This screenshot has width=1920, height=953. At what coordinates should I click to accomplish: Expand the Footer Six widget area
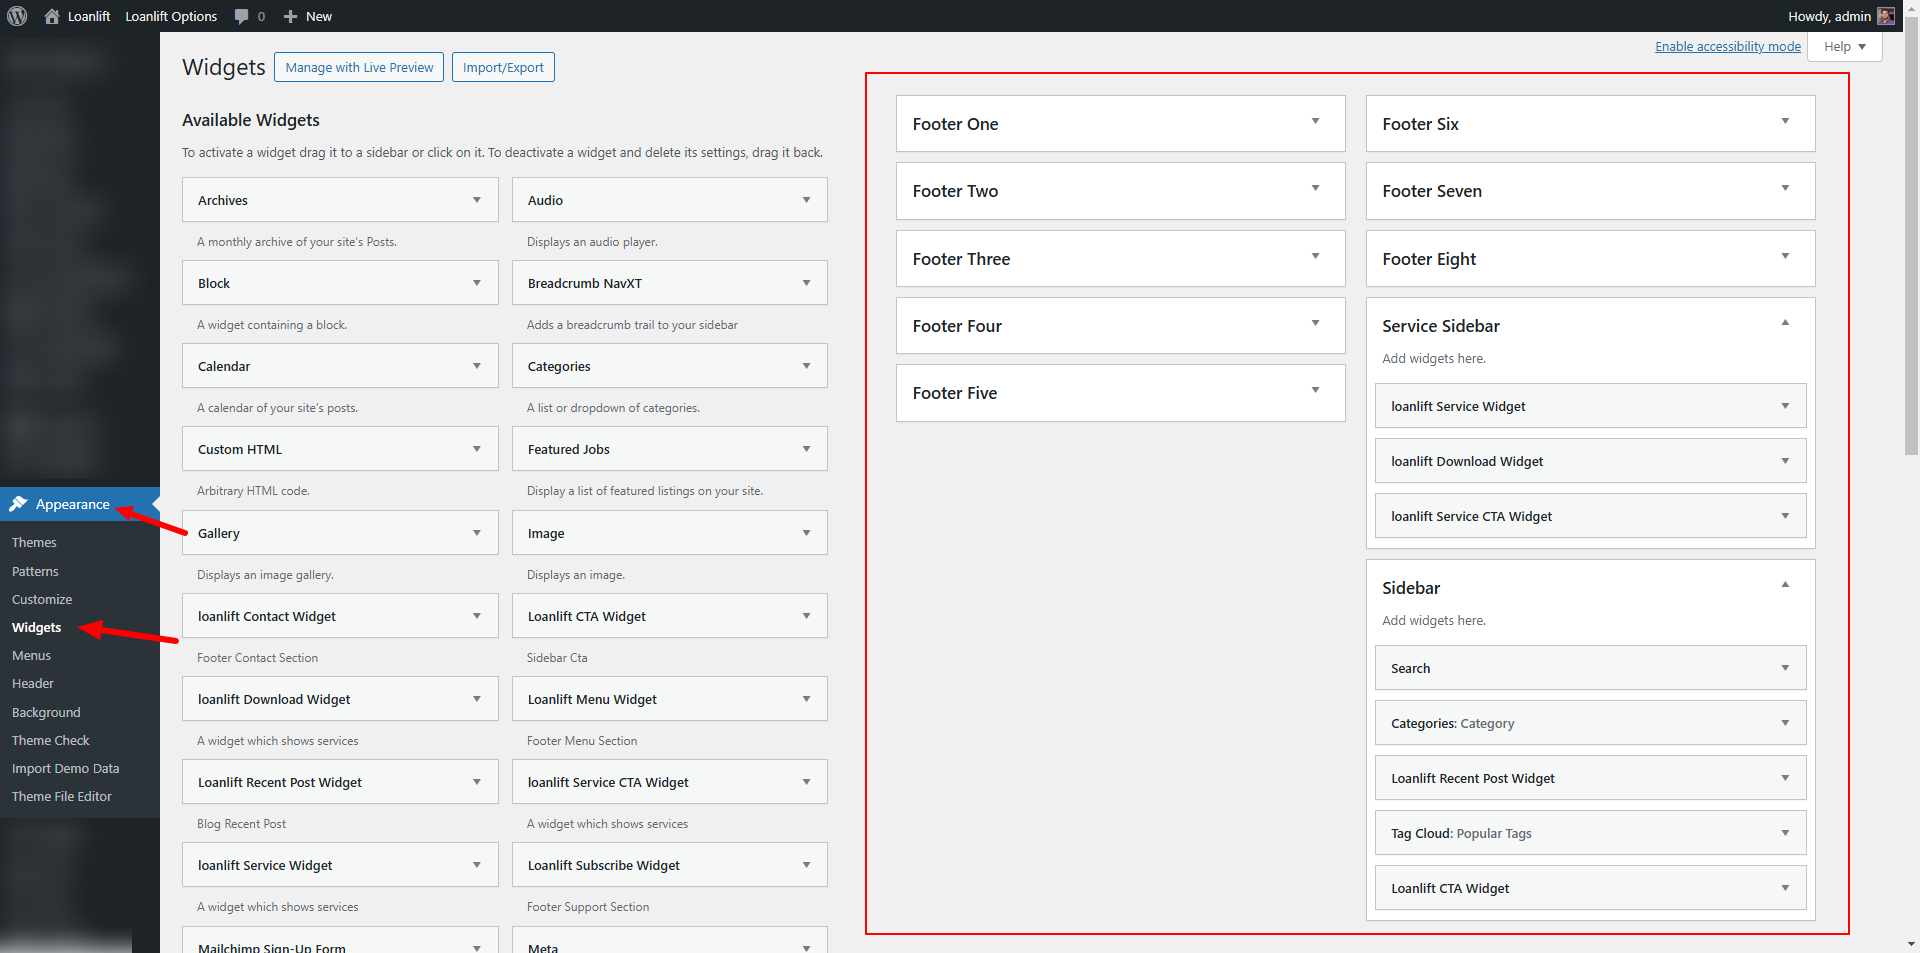(1785, 122)
